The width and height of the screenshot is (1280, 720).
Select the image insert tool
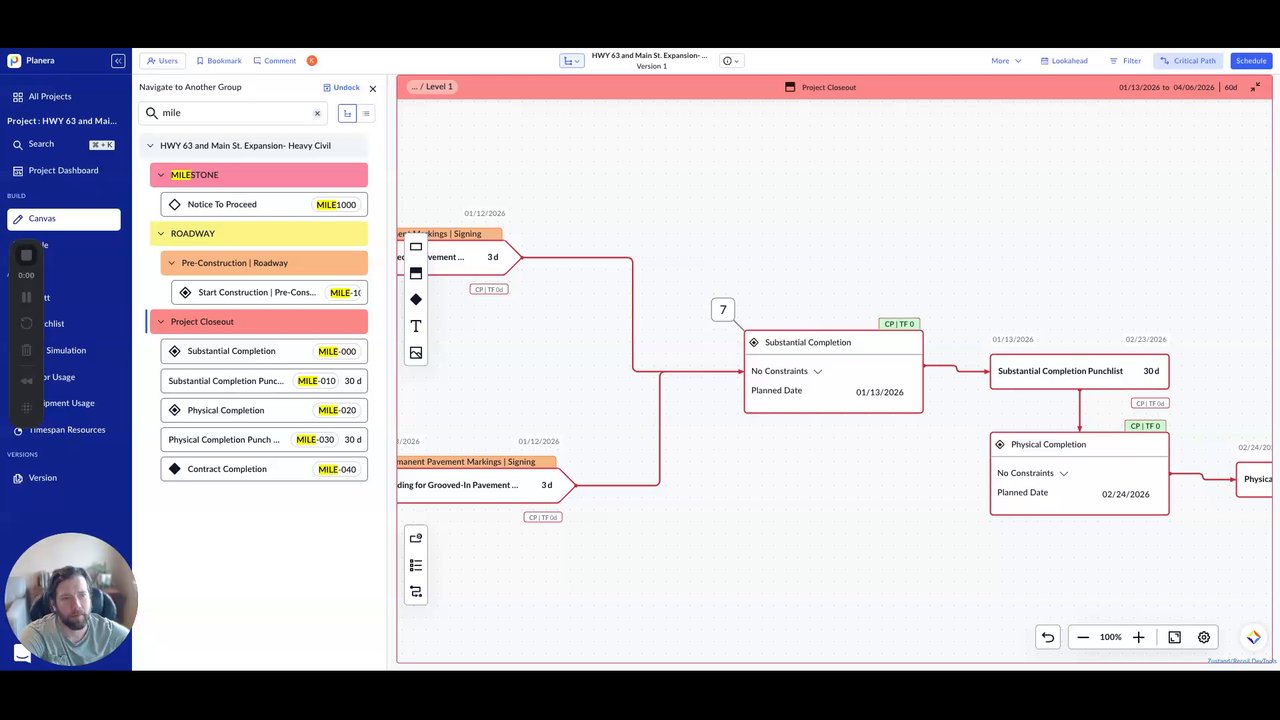pos(416,353)
